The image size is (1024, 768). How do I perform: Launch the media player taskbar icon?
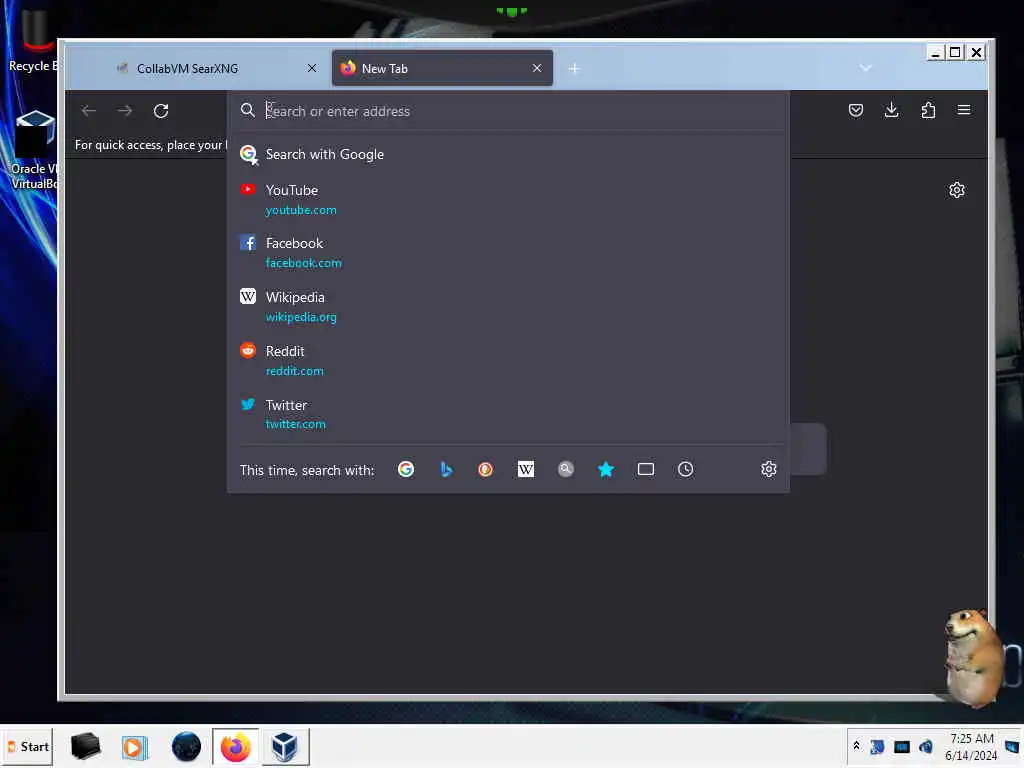[x=135, y=746]
